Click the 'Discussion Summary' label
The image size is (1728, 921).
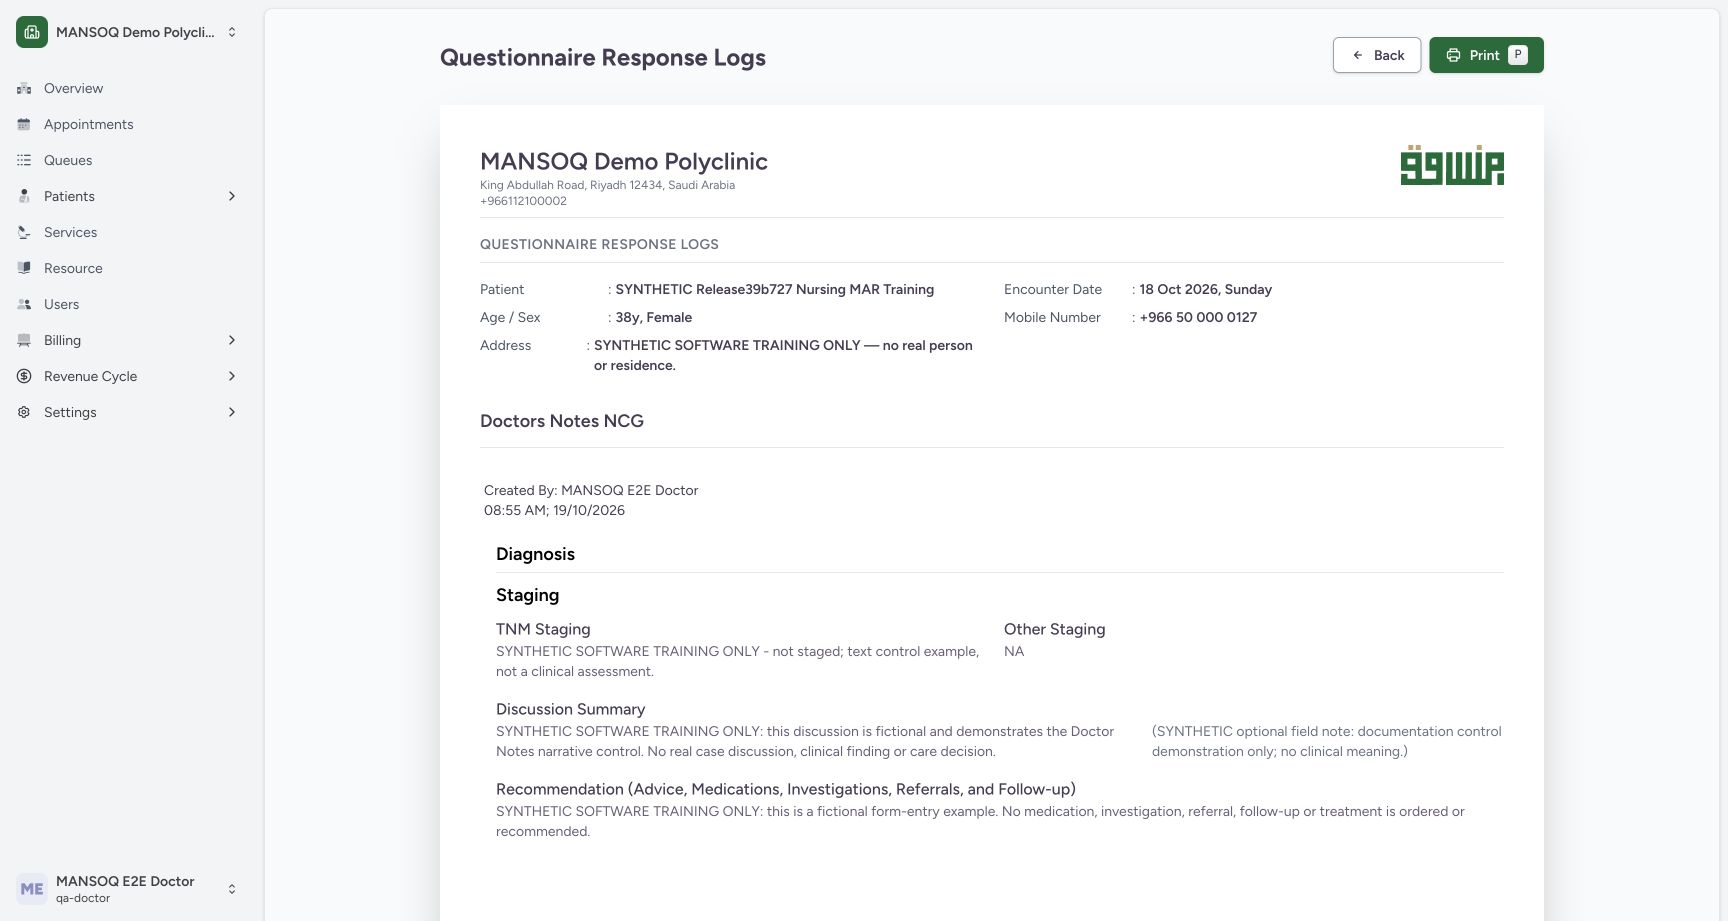570,709
